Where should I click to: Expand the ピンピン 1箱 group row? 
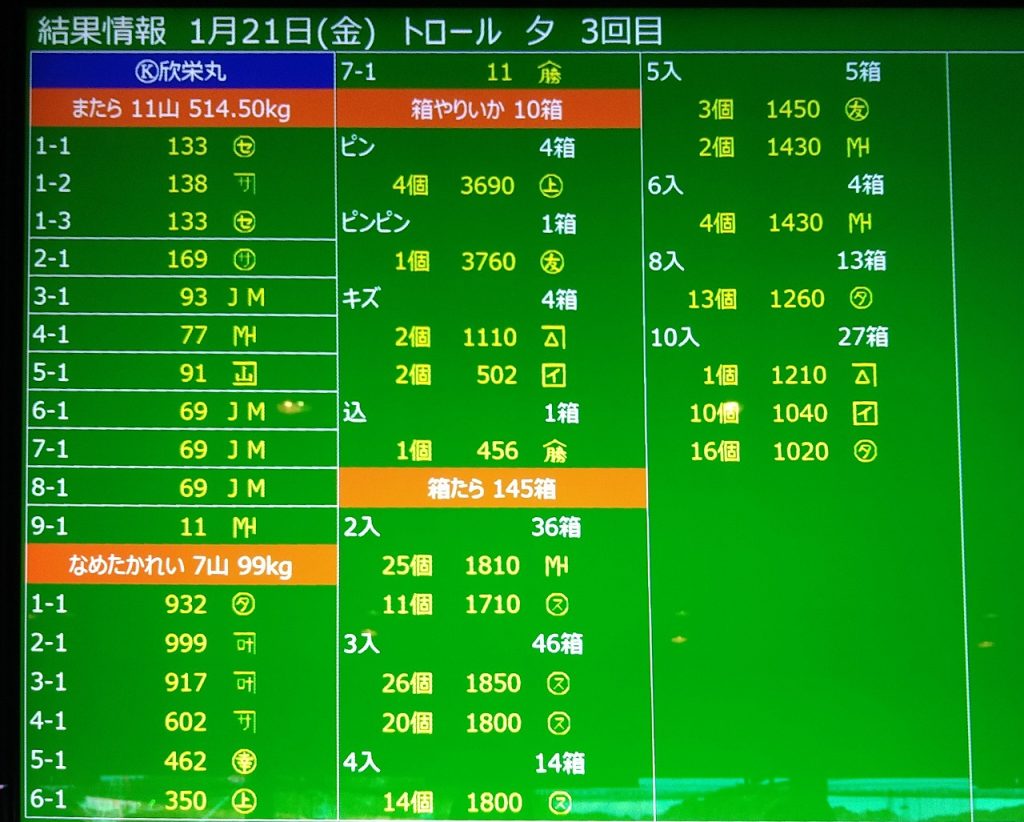488,224
